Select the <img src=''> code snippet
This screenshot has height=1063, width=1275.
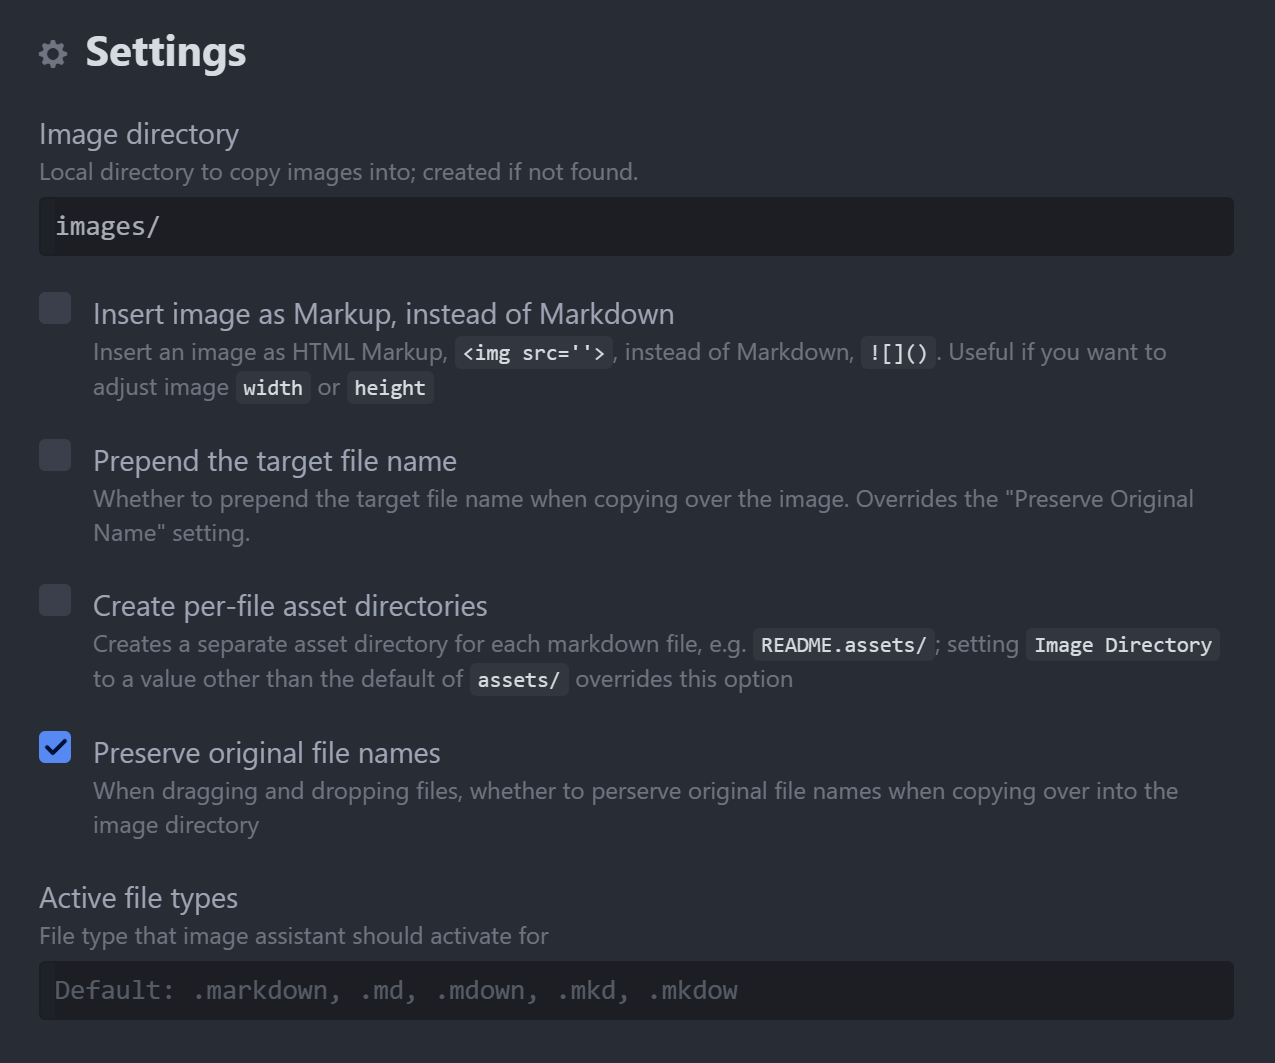pyautogui.click(x=533, y=352)
